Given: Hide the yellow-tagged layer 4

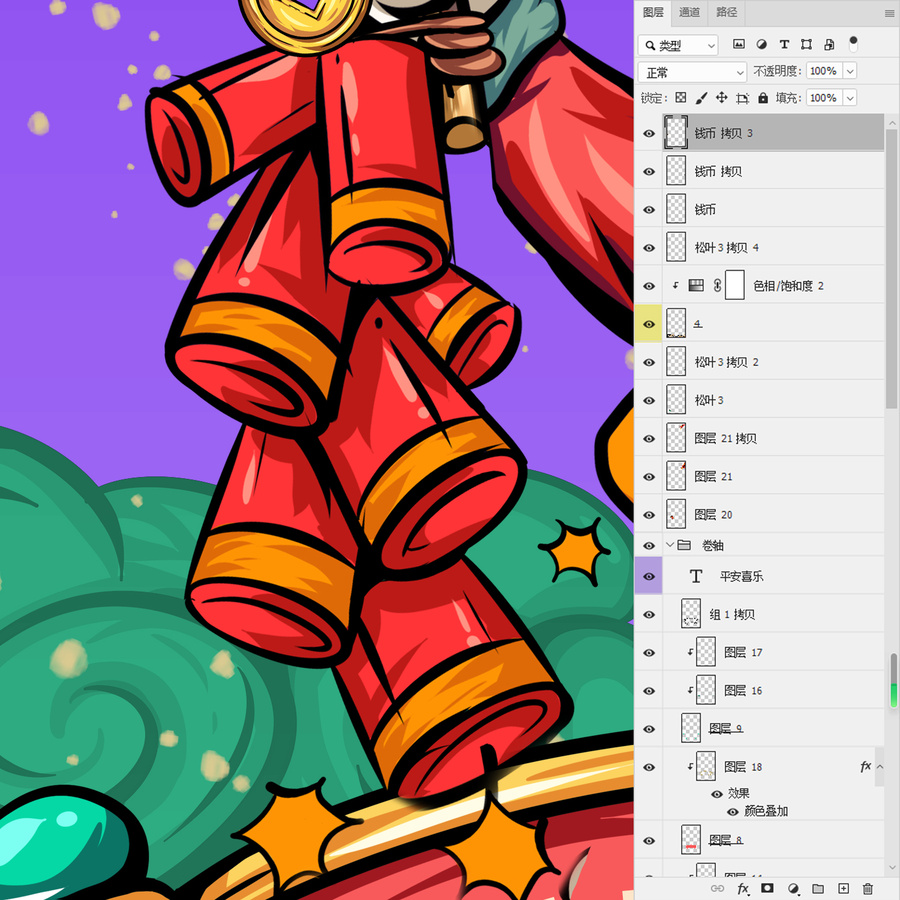Looking at the screenshot, I should [x=649, y=324].
